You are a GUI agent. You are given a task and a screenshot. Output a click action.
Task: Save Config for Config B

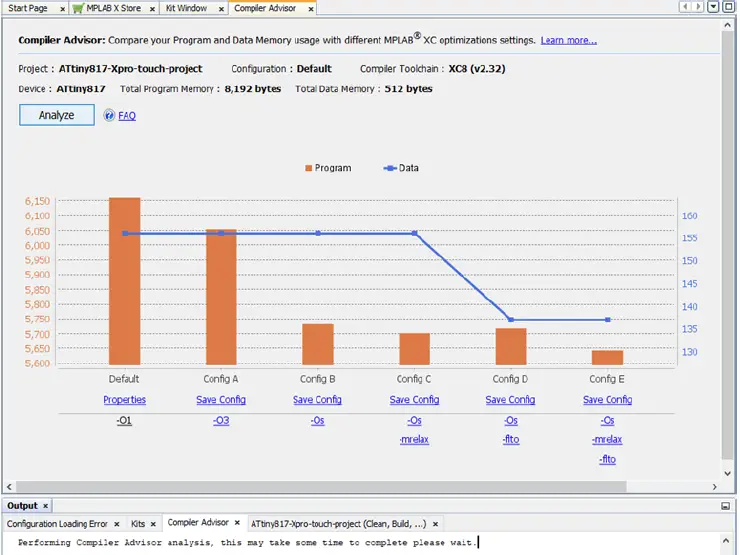[x=317, y=400]
